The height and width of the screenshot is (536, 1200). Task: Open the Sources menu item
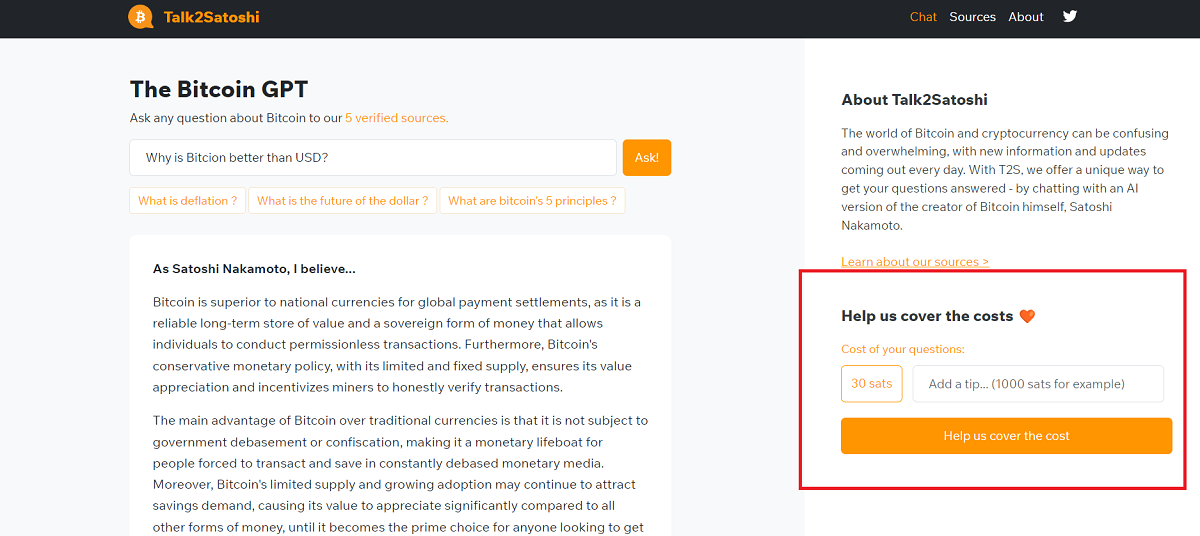tap(972, 17)
